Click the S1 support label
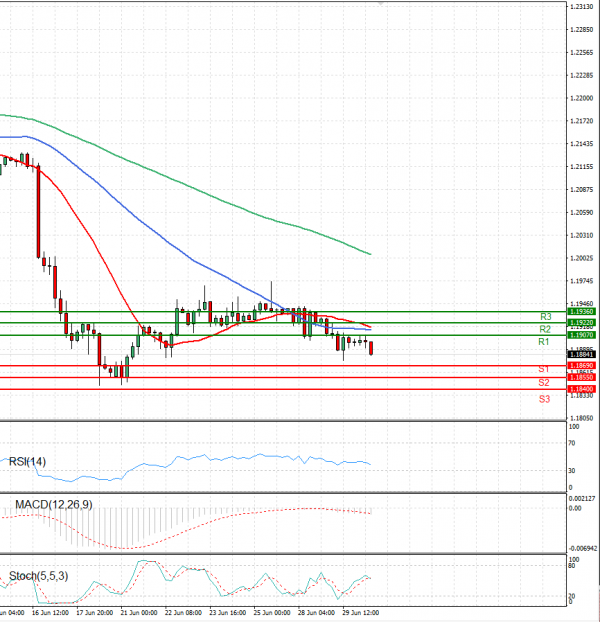600x622 pixels. tap(544, 369)
